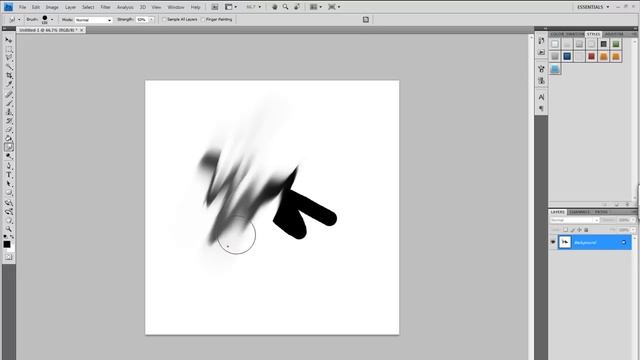Select the Path Selection tool
The height and width of the screenshot is (360, 640).
tap(9, 184)
